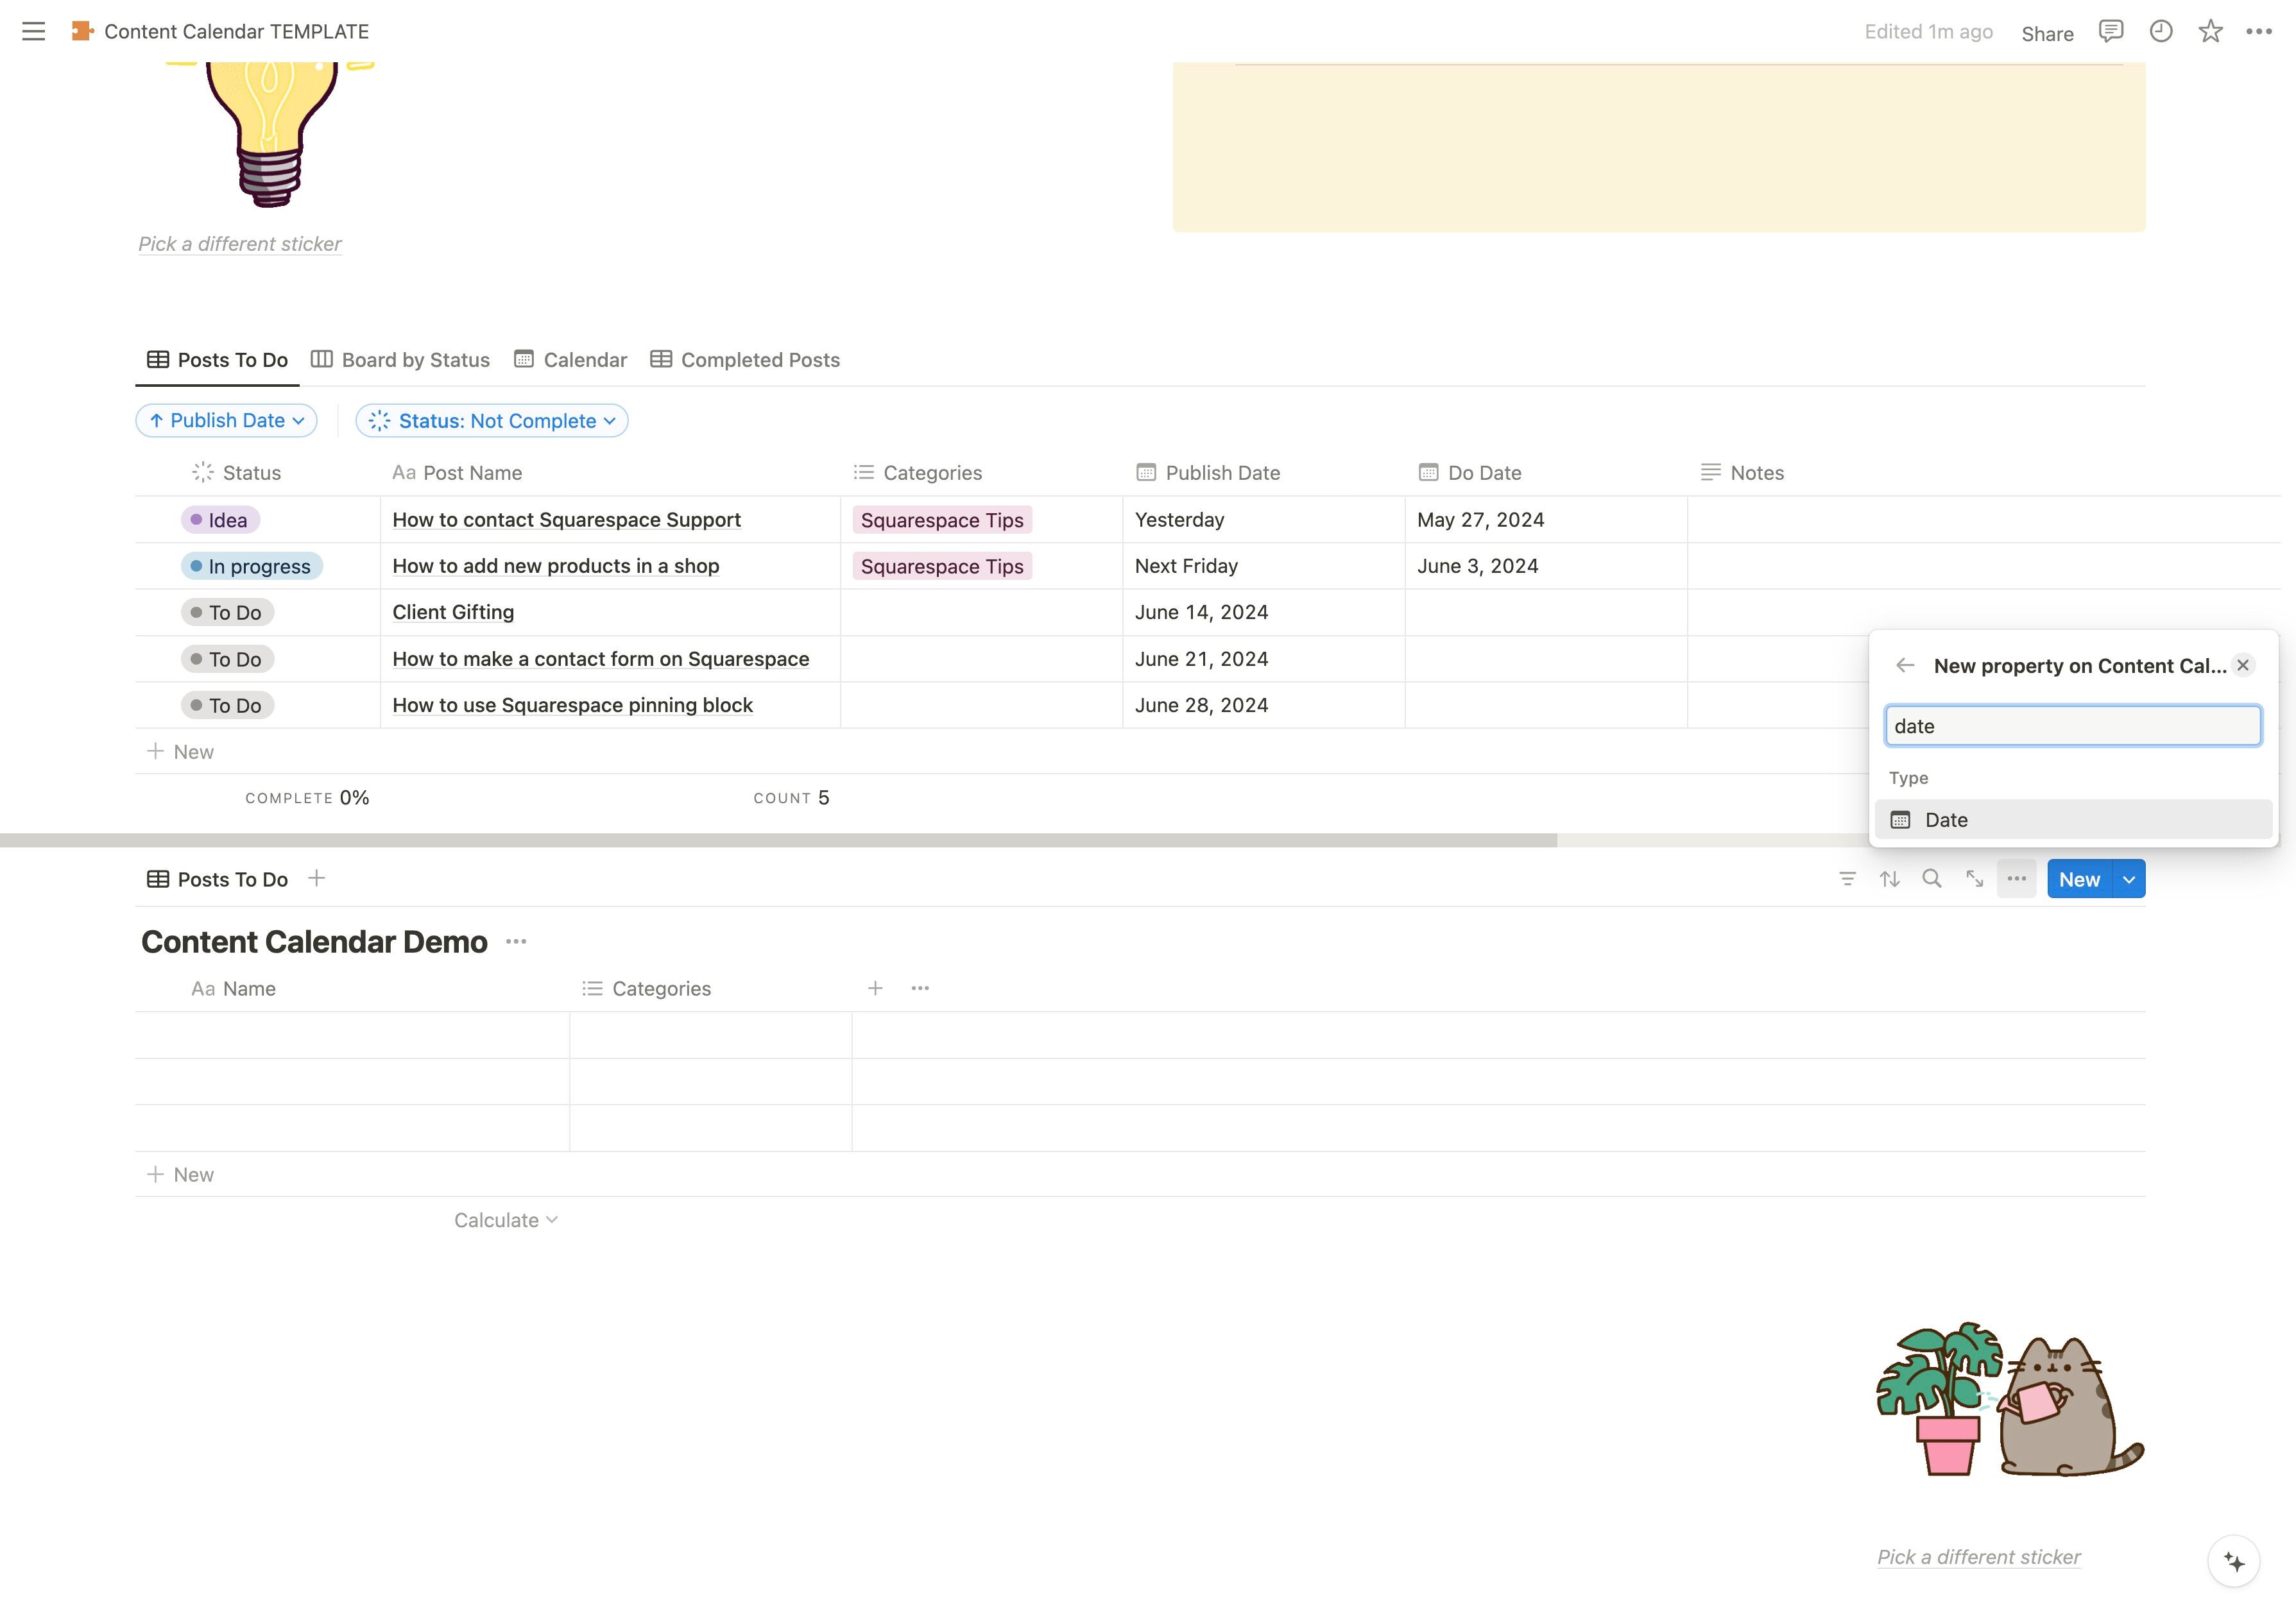Star this page as favorite
This screenshot has height=1623, width=2296.
click(x=2210, y=31)
